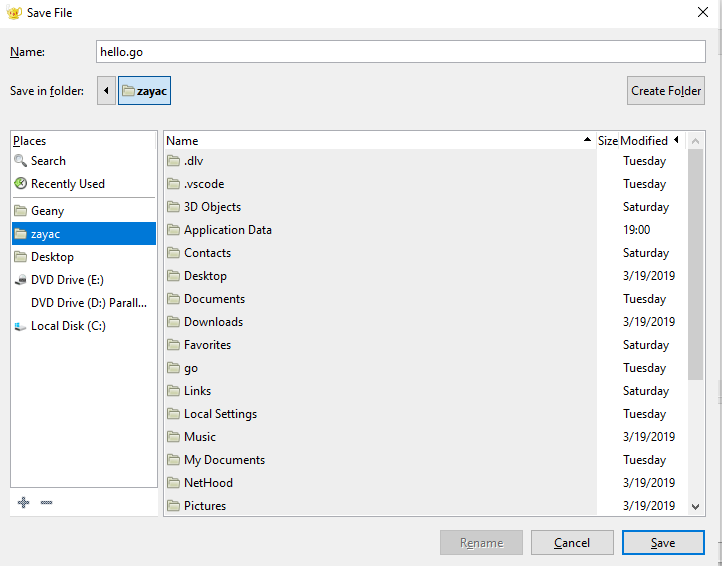Click the Links folder icon
The width and height of the screenshot is (722, 566).
174,391
